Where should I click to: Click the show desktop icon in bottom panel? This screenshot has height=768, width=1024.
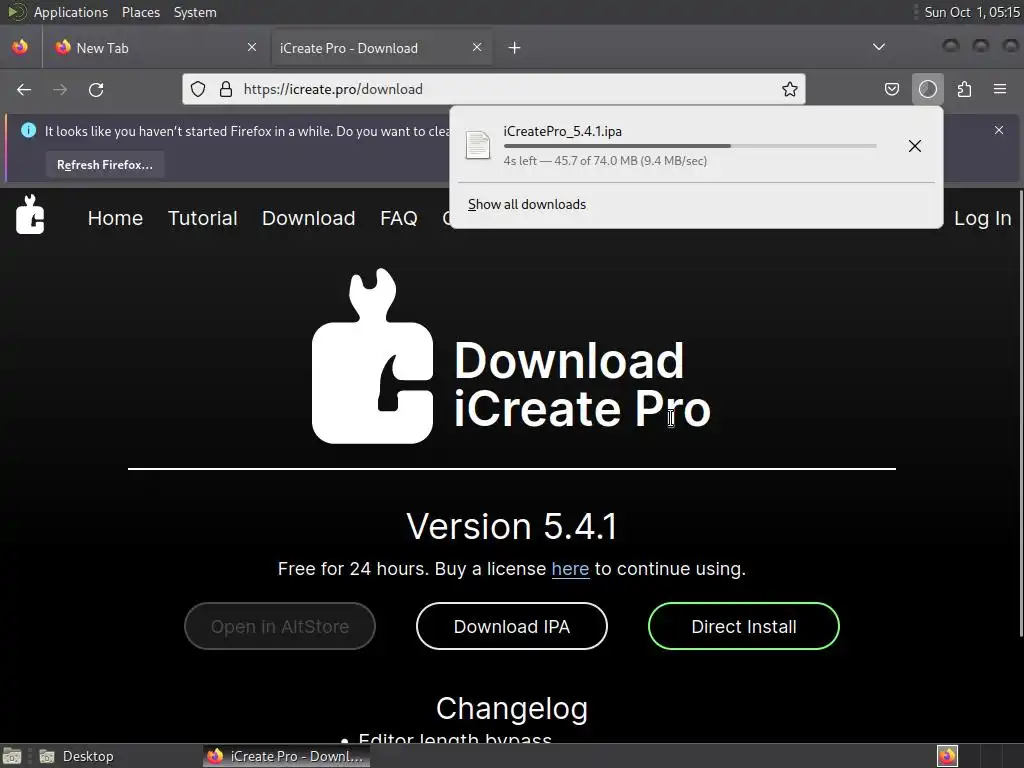(12, 756)
